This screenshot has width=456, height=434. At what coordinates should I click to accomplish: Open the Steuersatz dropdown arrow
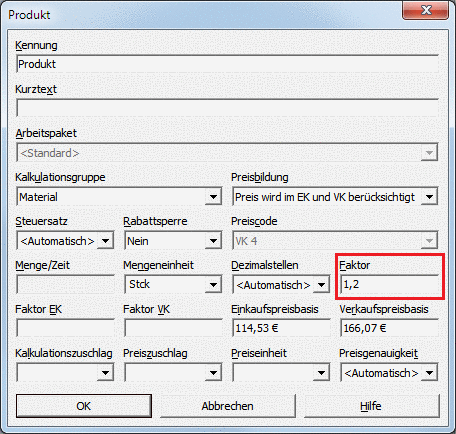pos(105,241)
